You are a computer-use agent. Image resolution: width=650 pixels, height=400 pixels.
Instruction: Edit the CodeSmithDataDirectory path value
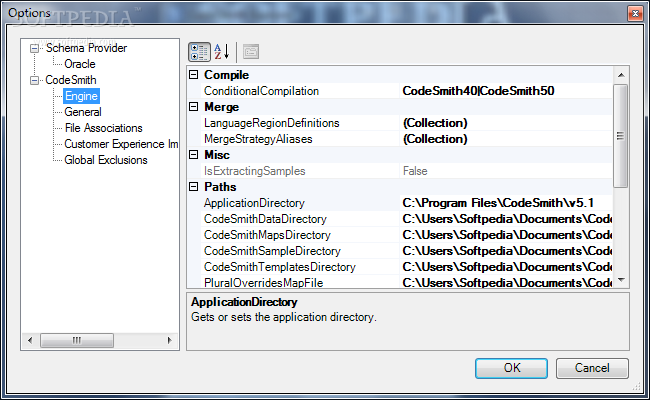pos(506,219)
